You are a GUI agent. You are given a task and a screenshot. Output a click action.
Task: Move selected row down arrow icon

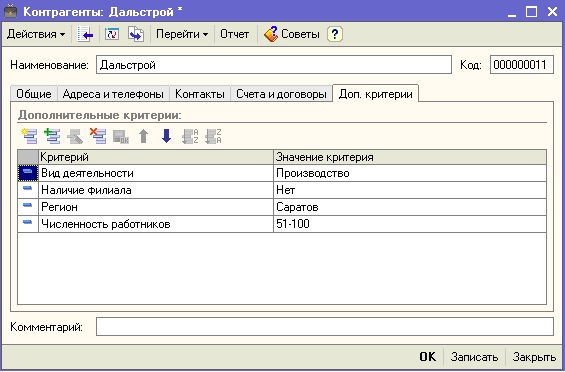166,136
